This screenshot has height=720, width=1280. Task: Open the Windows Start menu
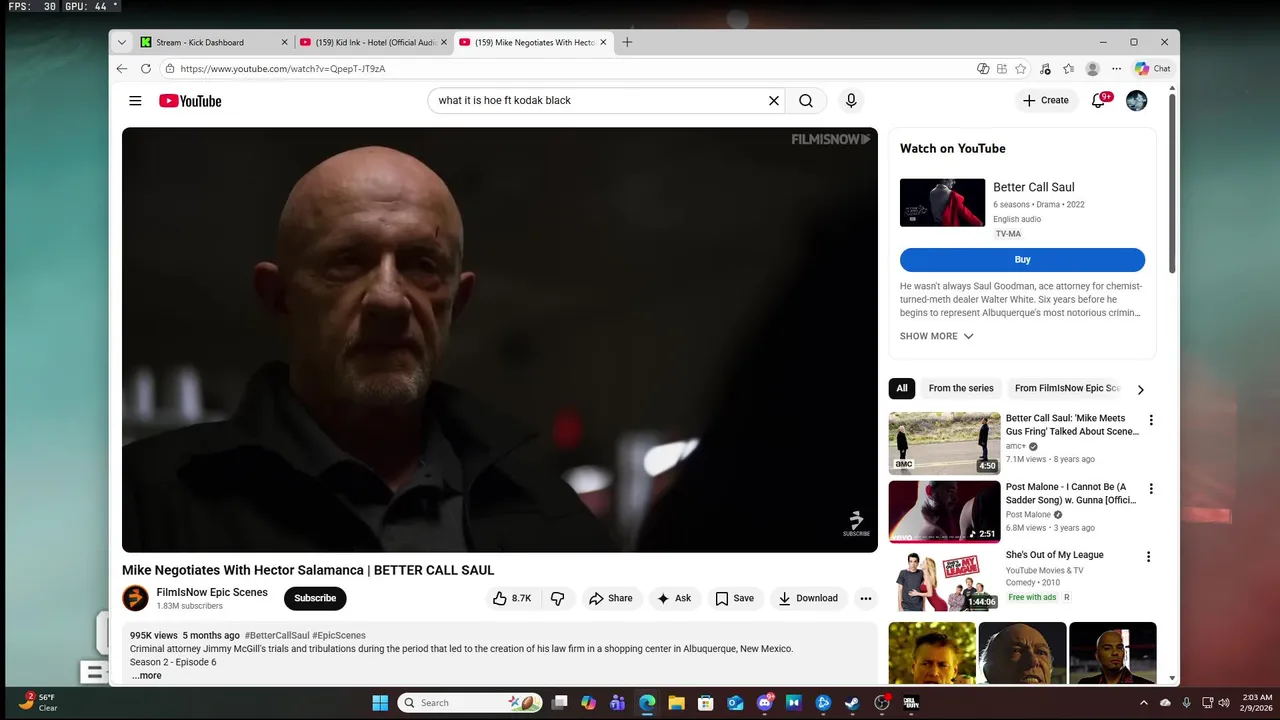(380, 703)
